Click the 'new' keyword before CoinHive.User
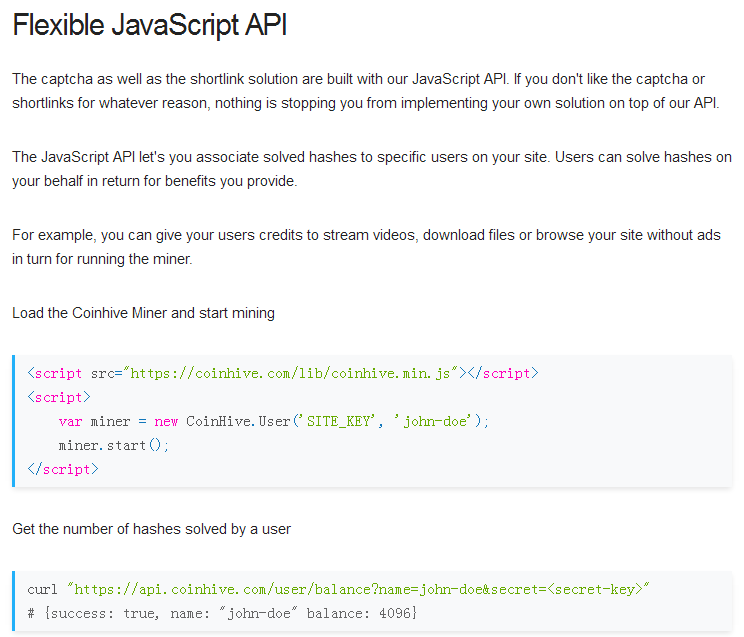 pos(166,421)
